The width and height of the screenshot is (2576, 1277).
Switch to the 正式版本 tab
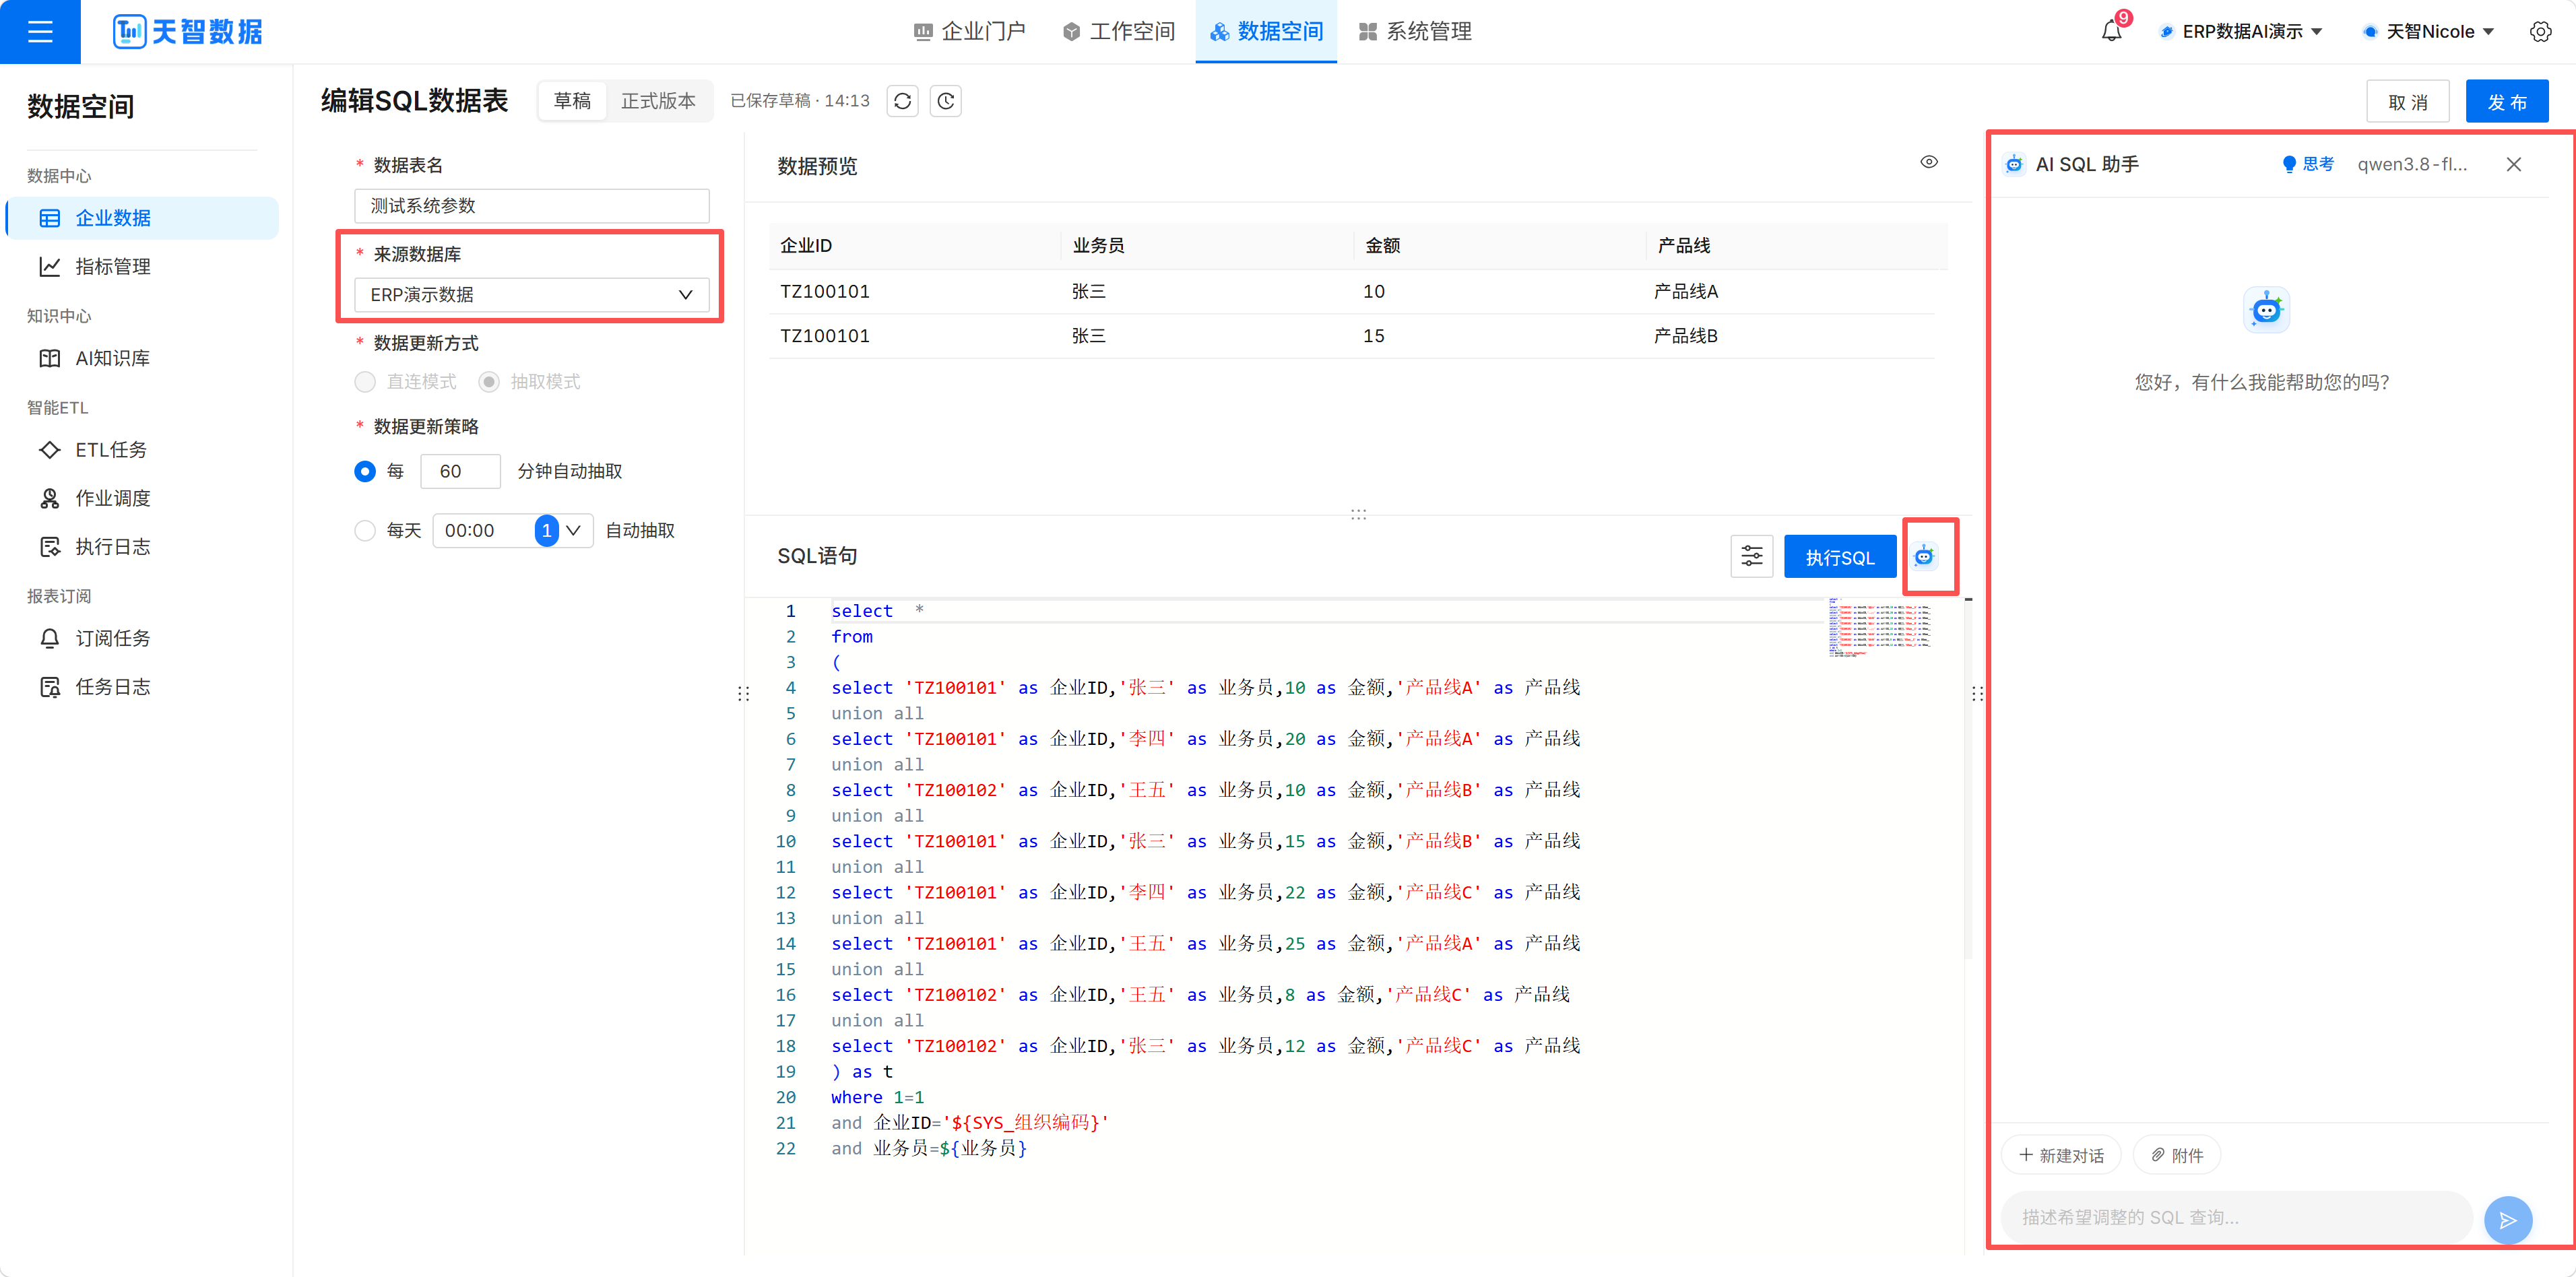coord(658,101)
